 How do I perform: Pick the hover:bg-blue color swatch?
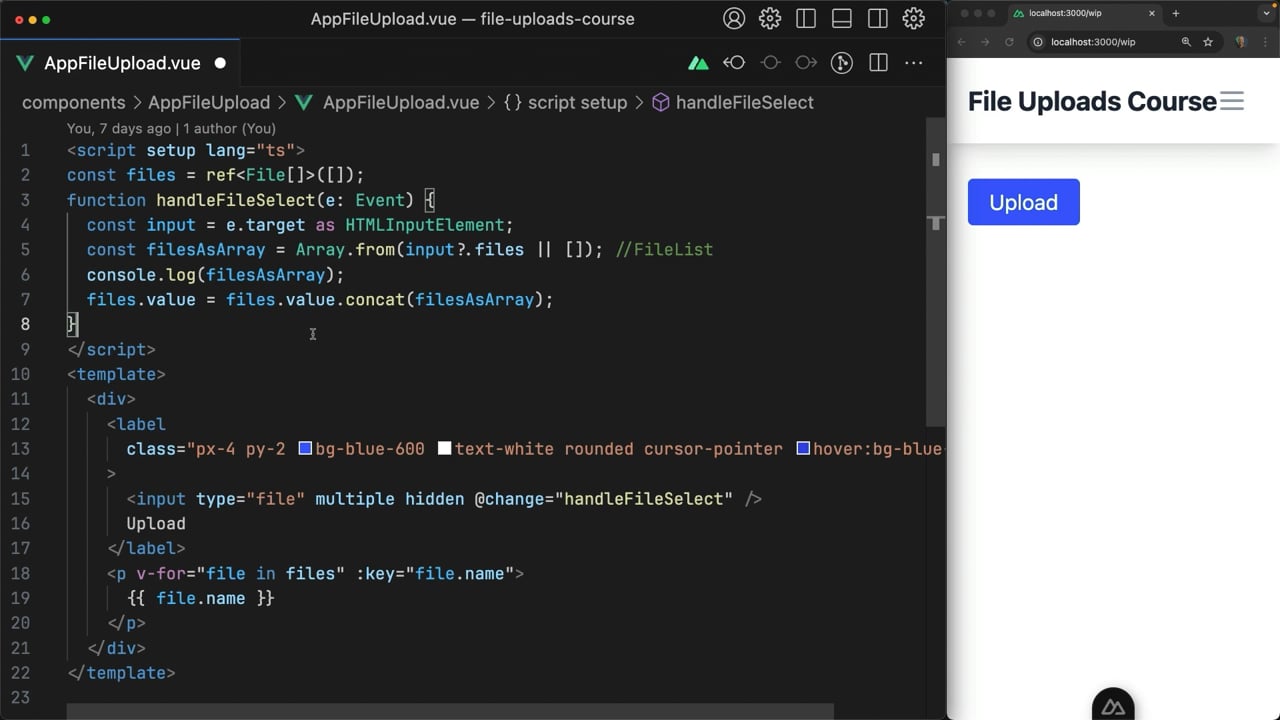(803, 449)
